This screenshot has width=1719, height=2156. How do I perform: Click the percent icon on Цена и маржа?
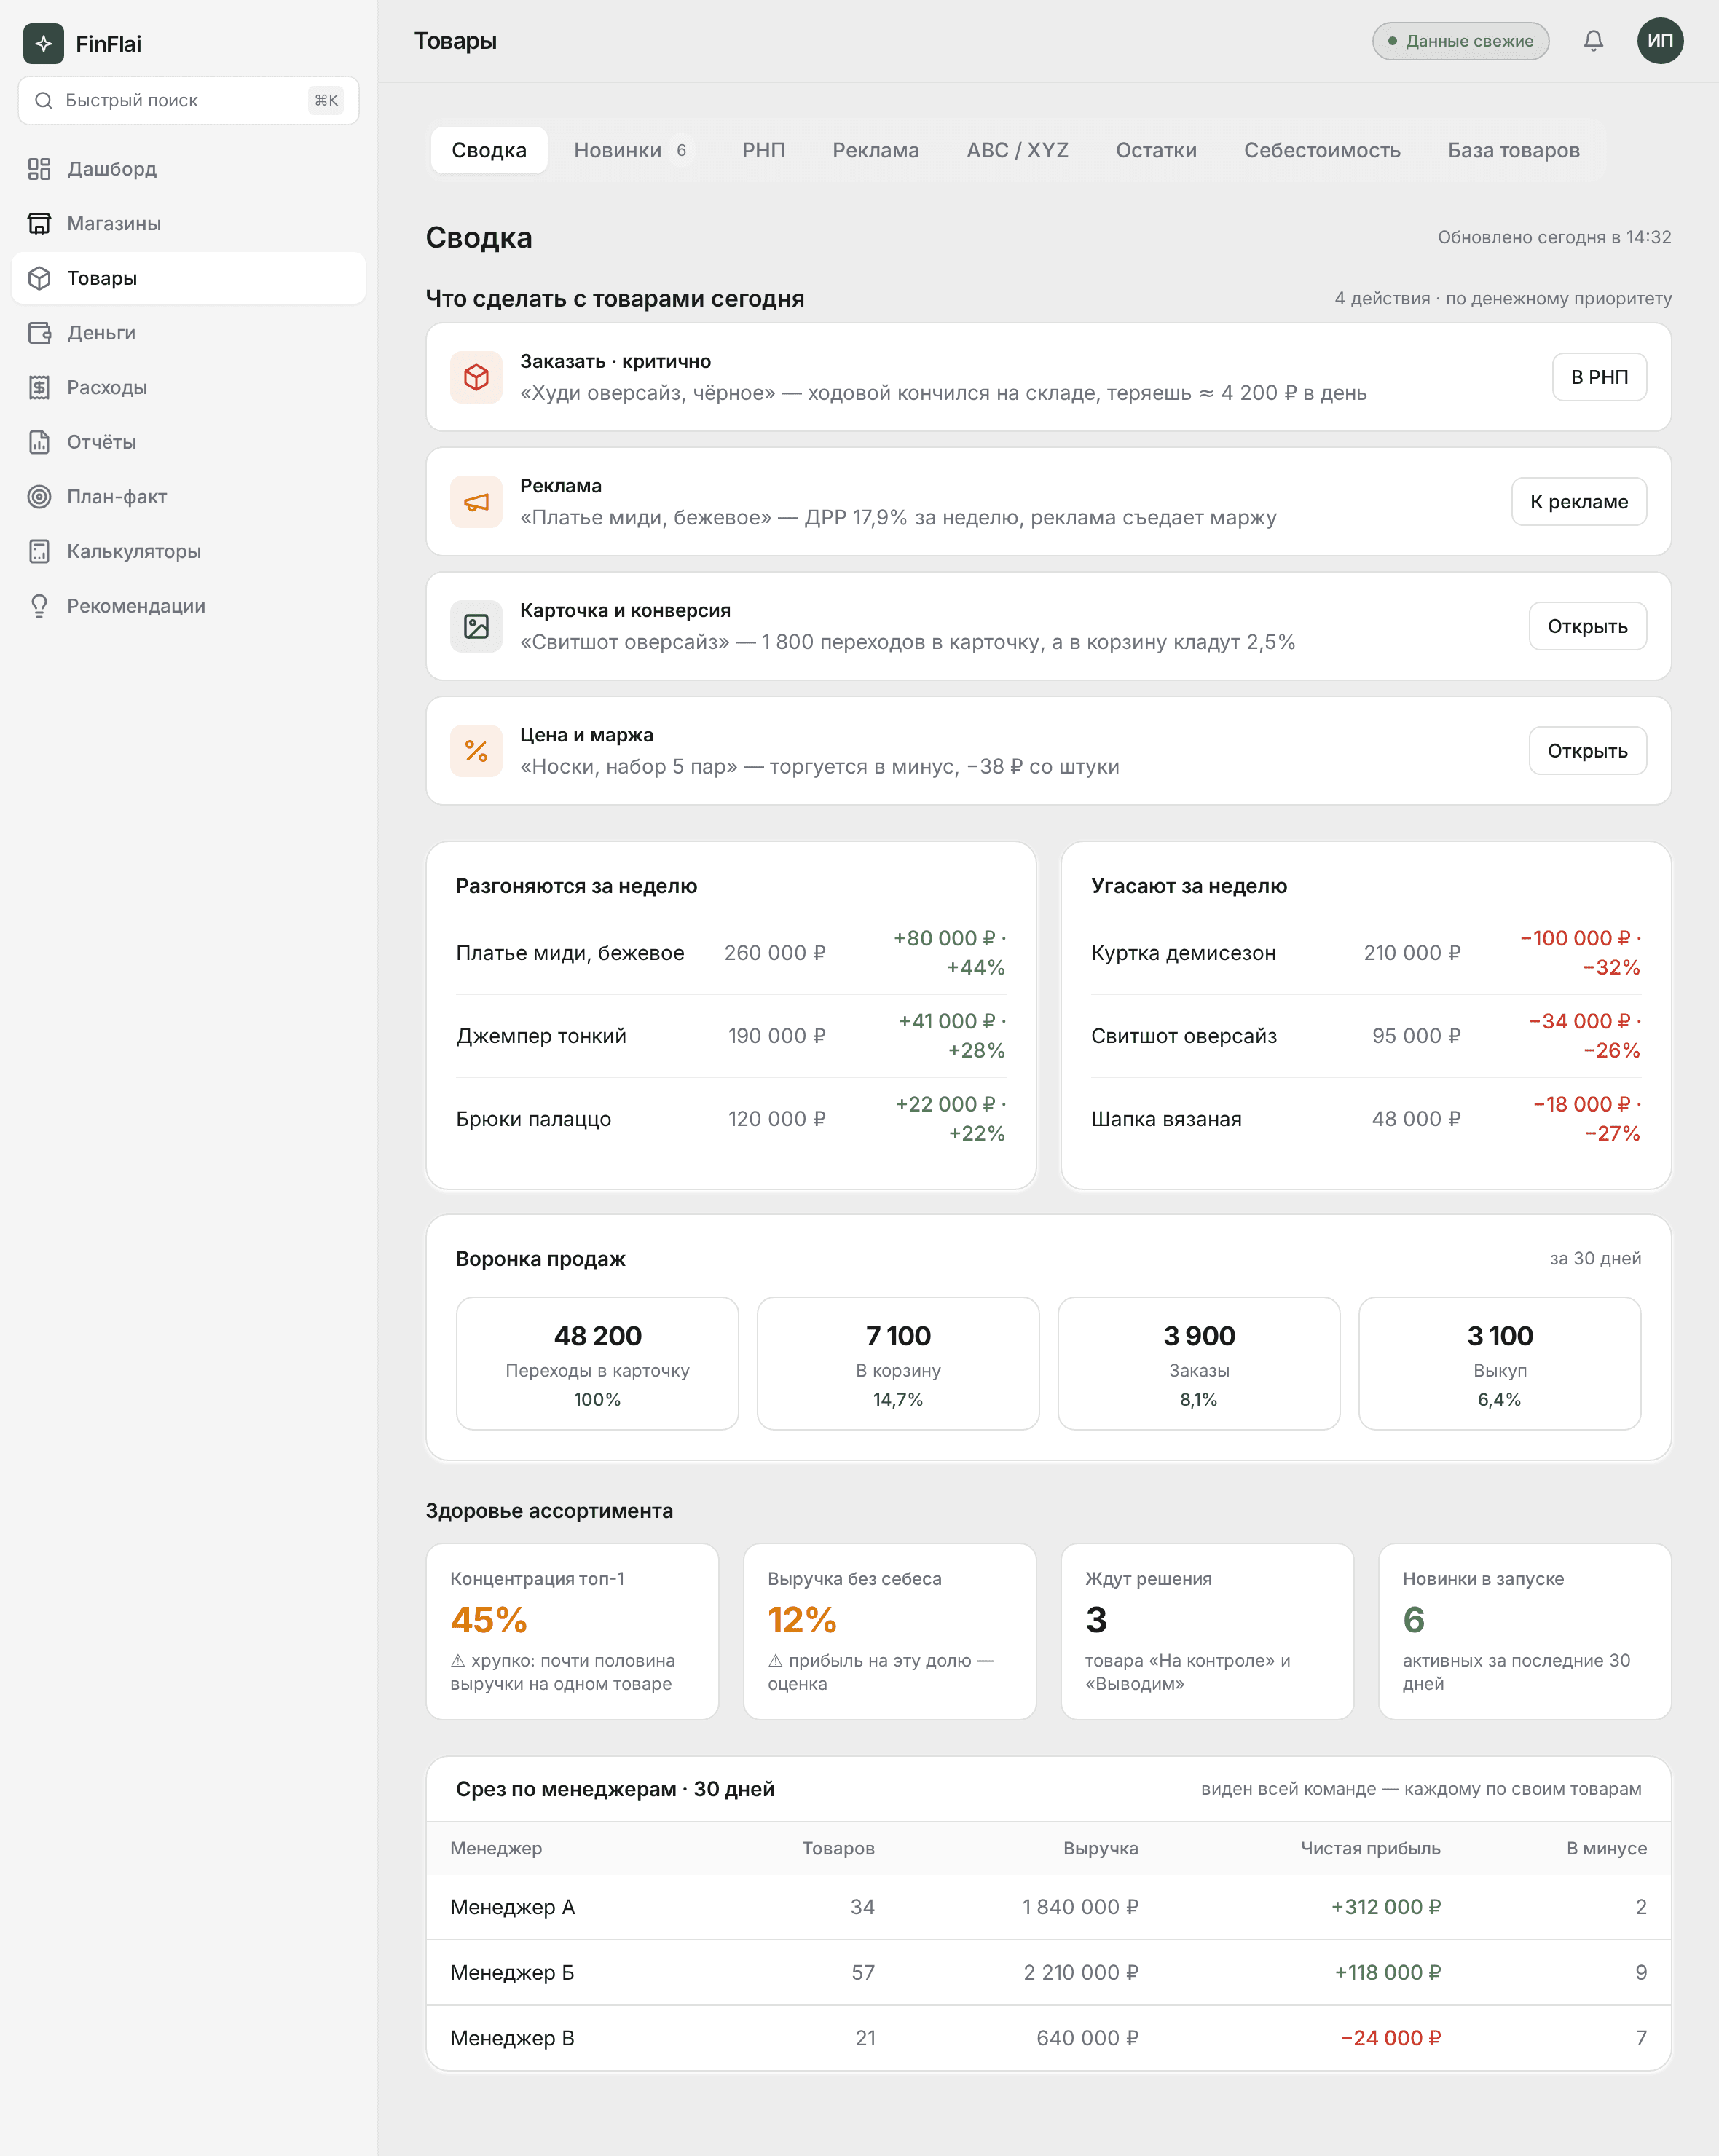(476, 751)
